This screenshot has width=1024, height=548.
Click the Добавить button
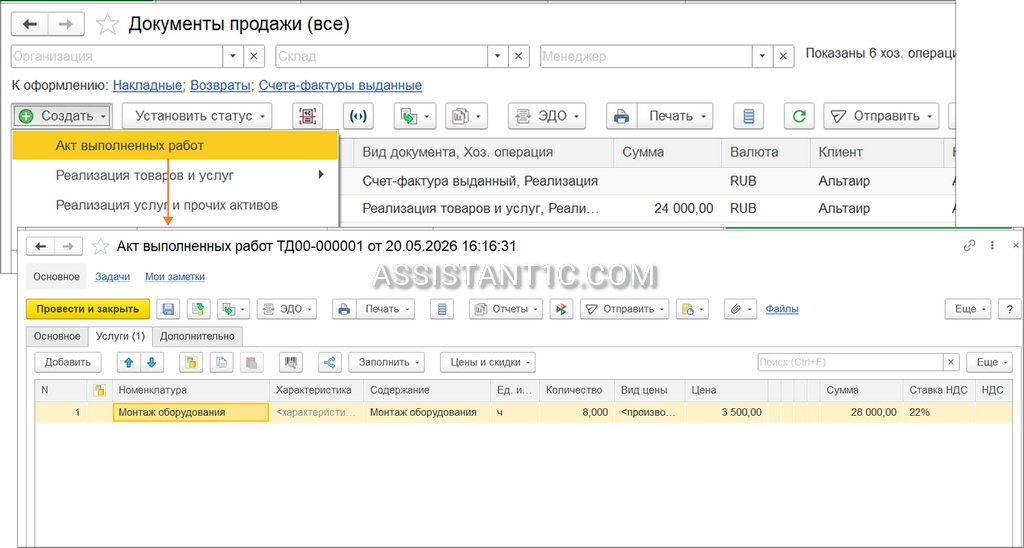pyautogui.click(x=68, y=362)
